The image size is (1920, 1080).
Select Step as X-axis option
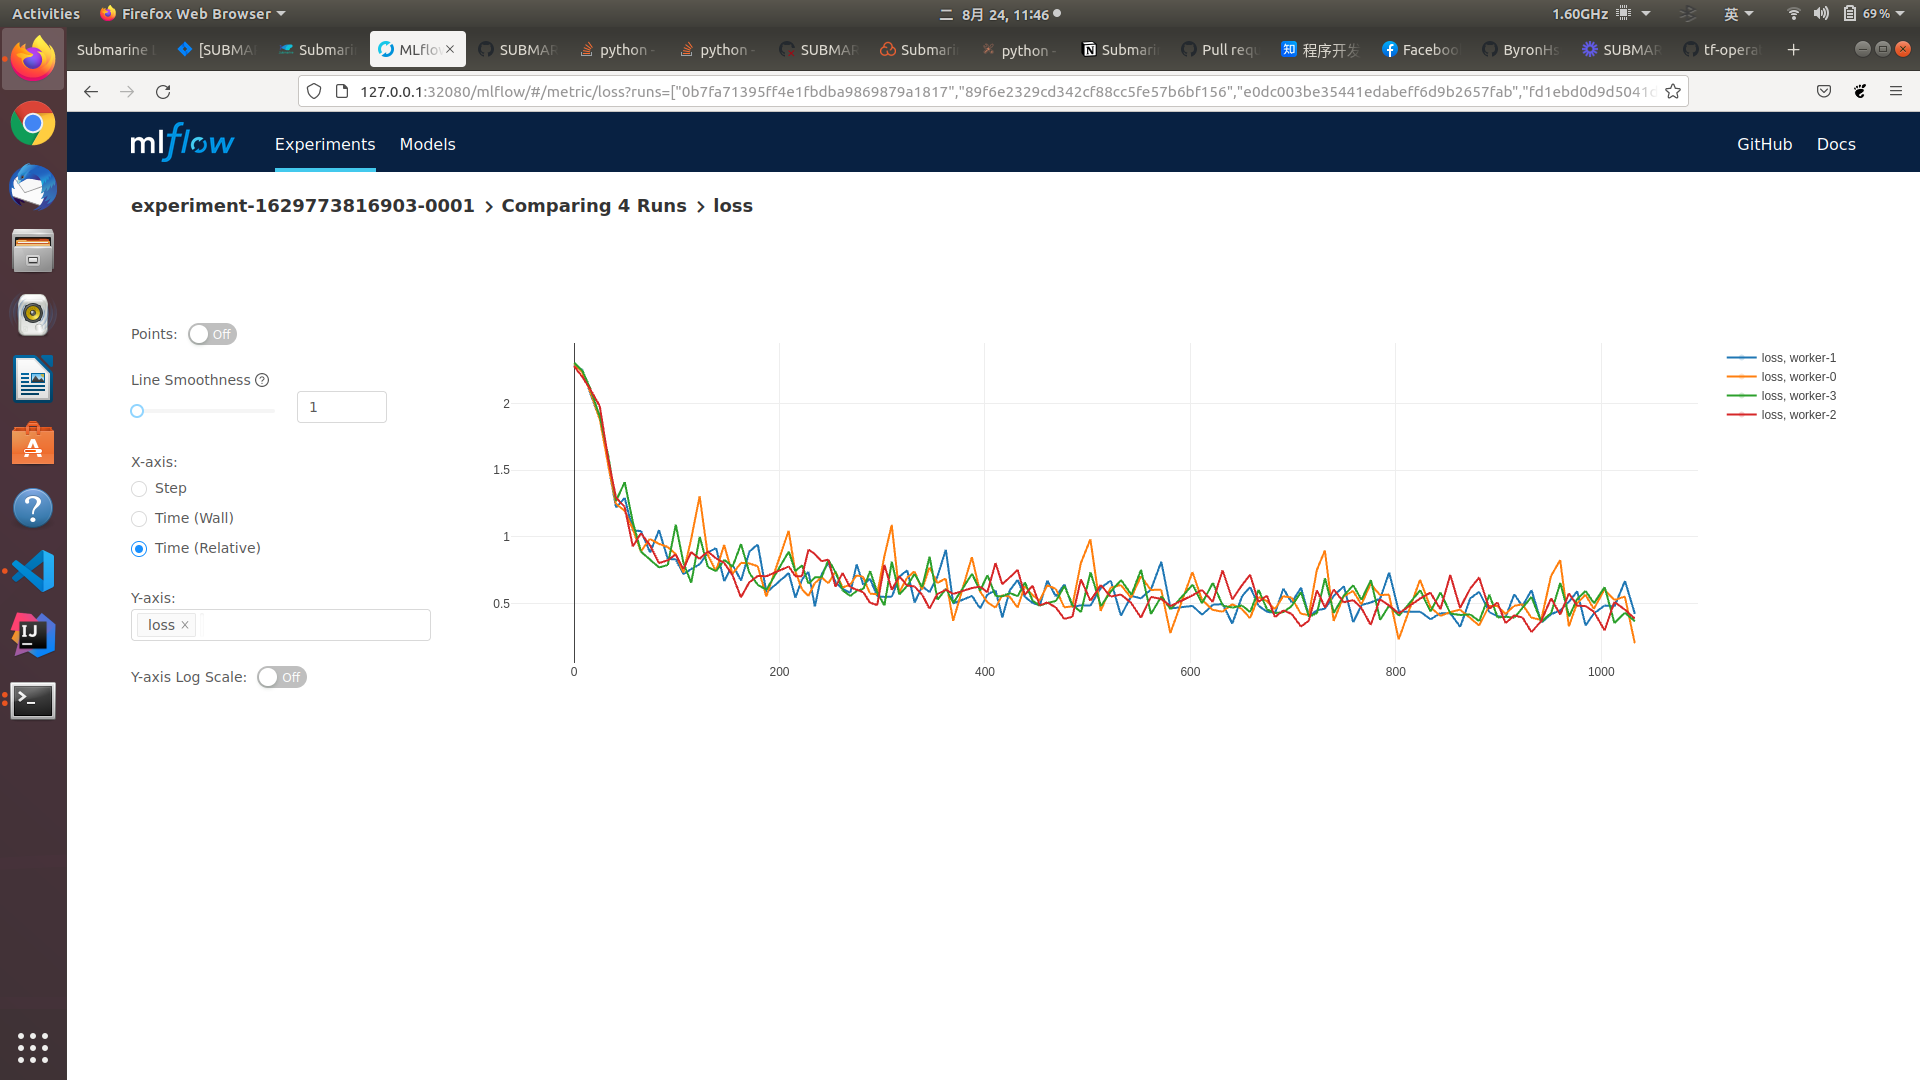click(139, 489)
